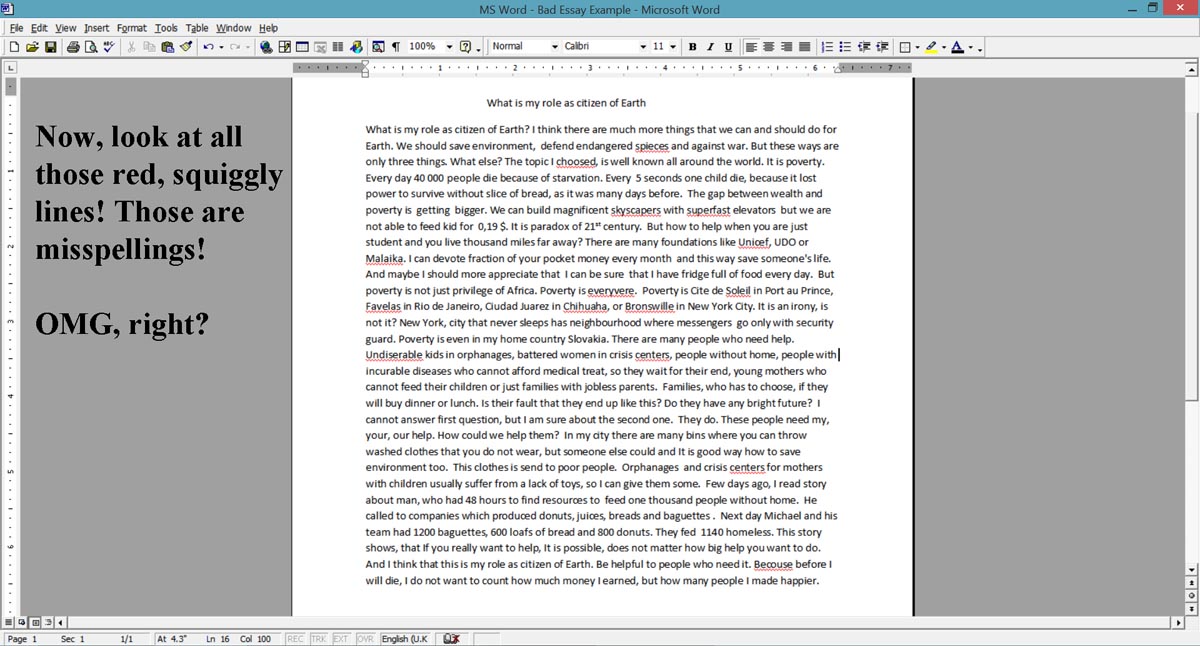Open the Tools menu

click(x=166, y=28)
